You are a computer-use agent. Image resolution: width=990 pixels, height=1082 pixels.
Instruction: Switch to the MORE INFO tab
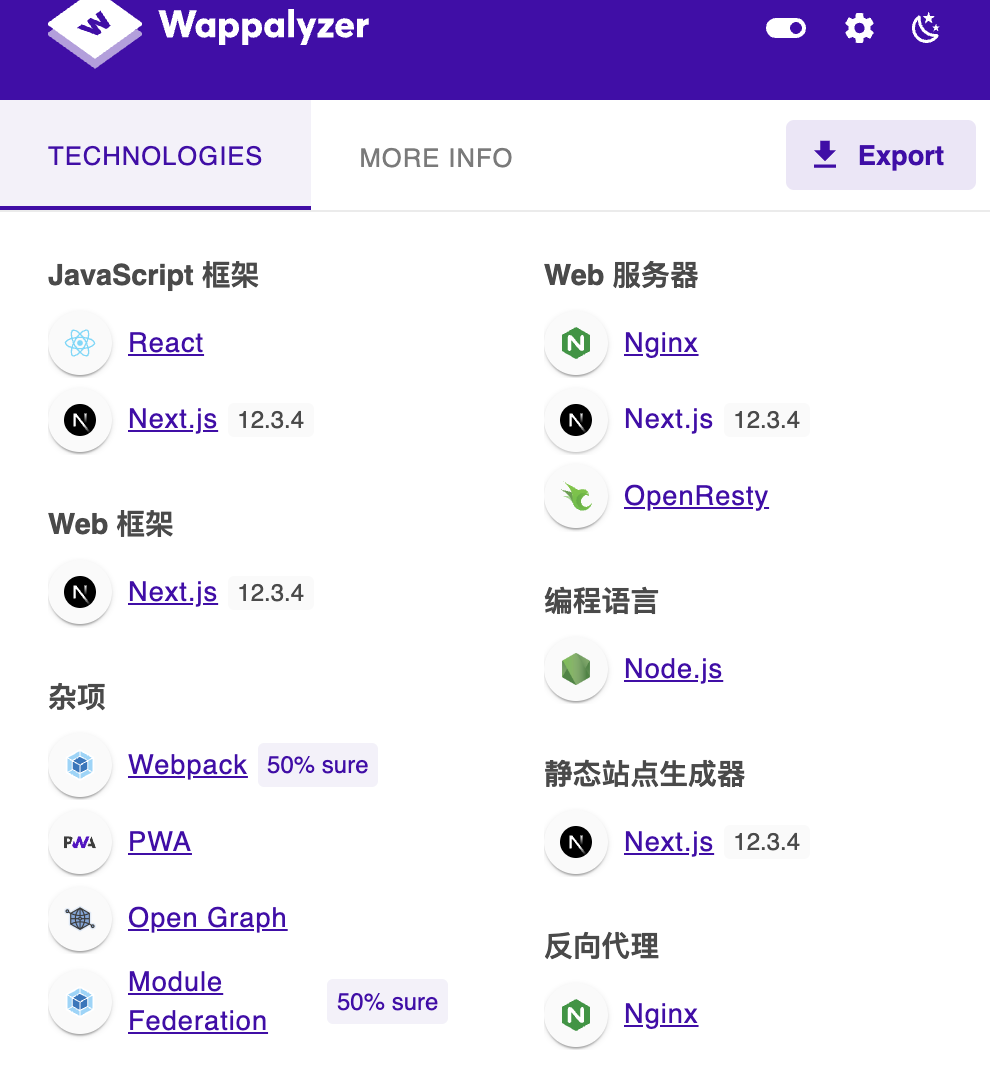tap(436, 158)
